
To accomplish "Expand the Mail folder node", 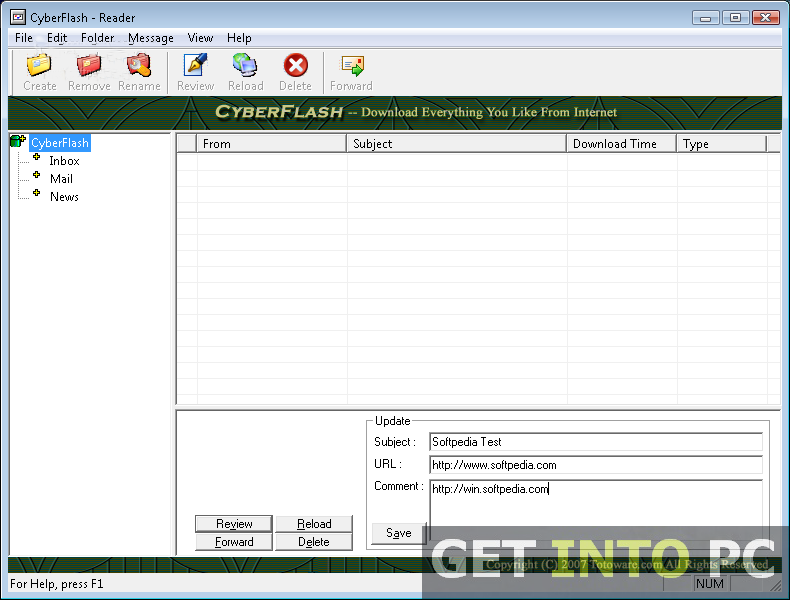I will coord(36,175).
